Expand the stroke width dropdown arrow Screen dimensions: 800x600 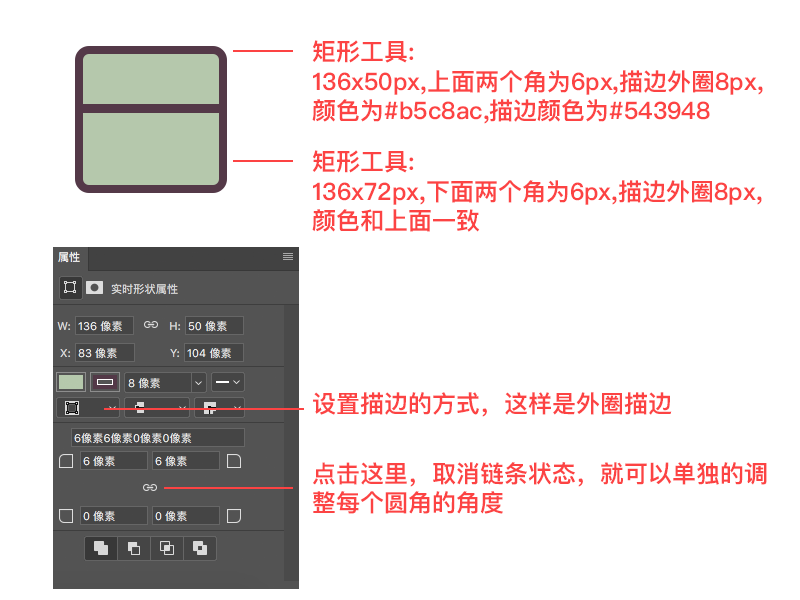198,383
